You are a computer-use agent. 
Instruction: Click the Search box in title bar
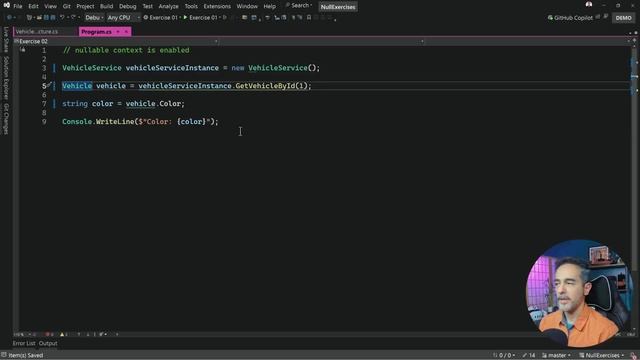(x=299, y=5)
